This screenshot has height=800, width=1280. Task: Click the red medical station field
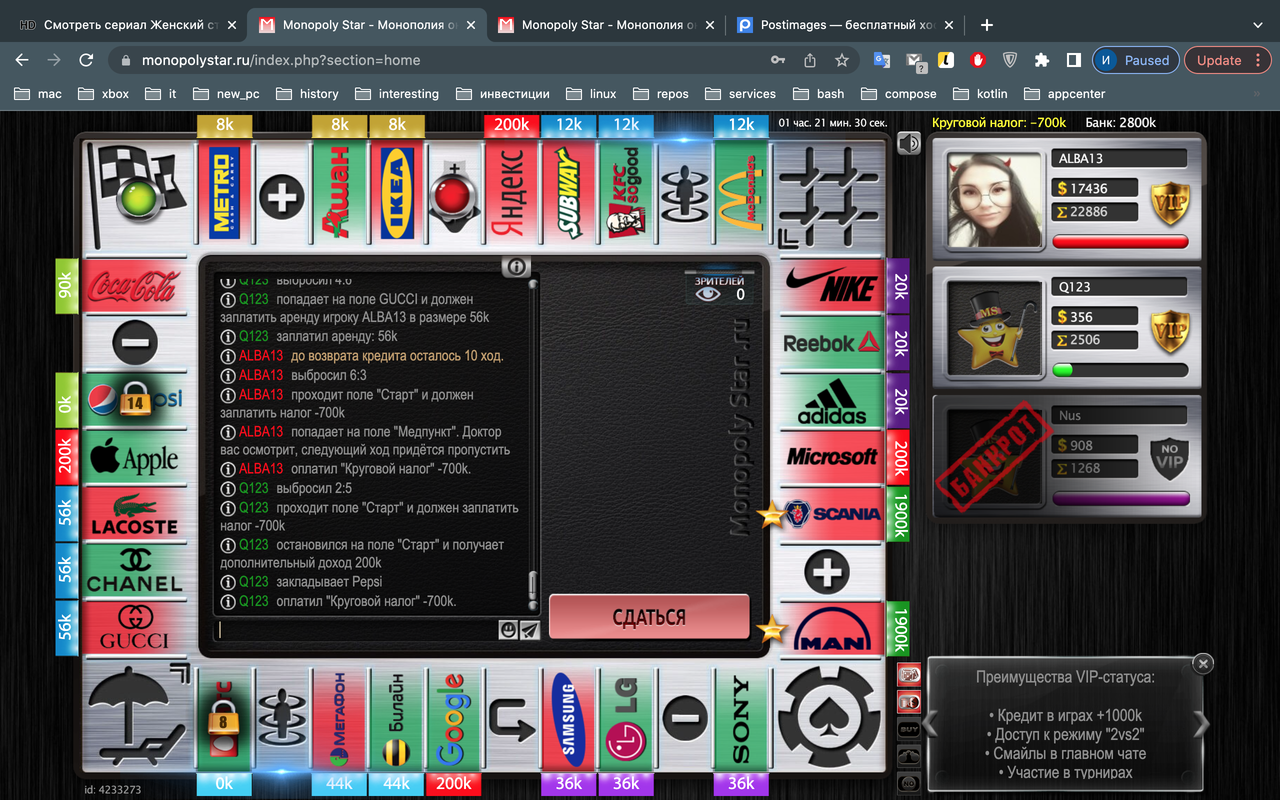point(454,192)
